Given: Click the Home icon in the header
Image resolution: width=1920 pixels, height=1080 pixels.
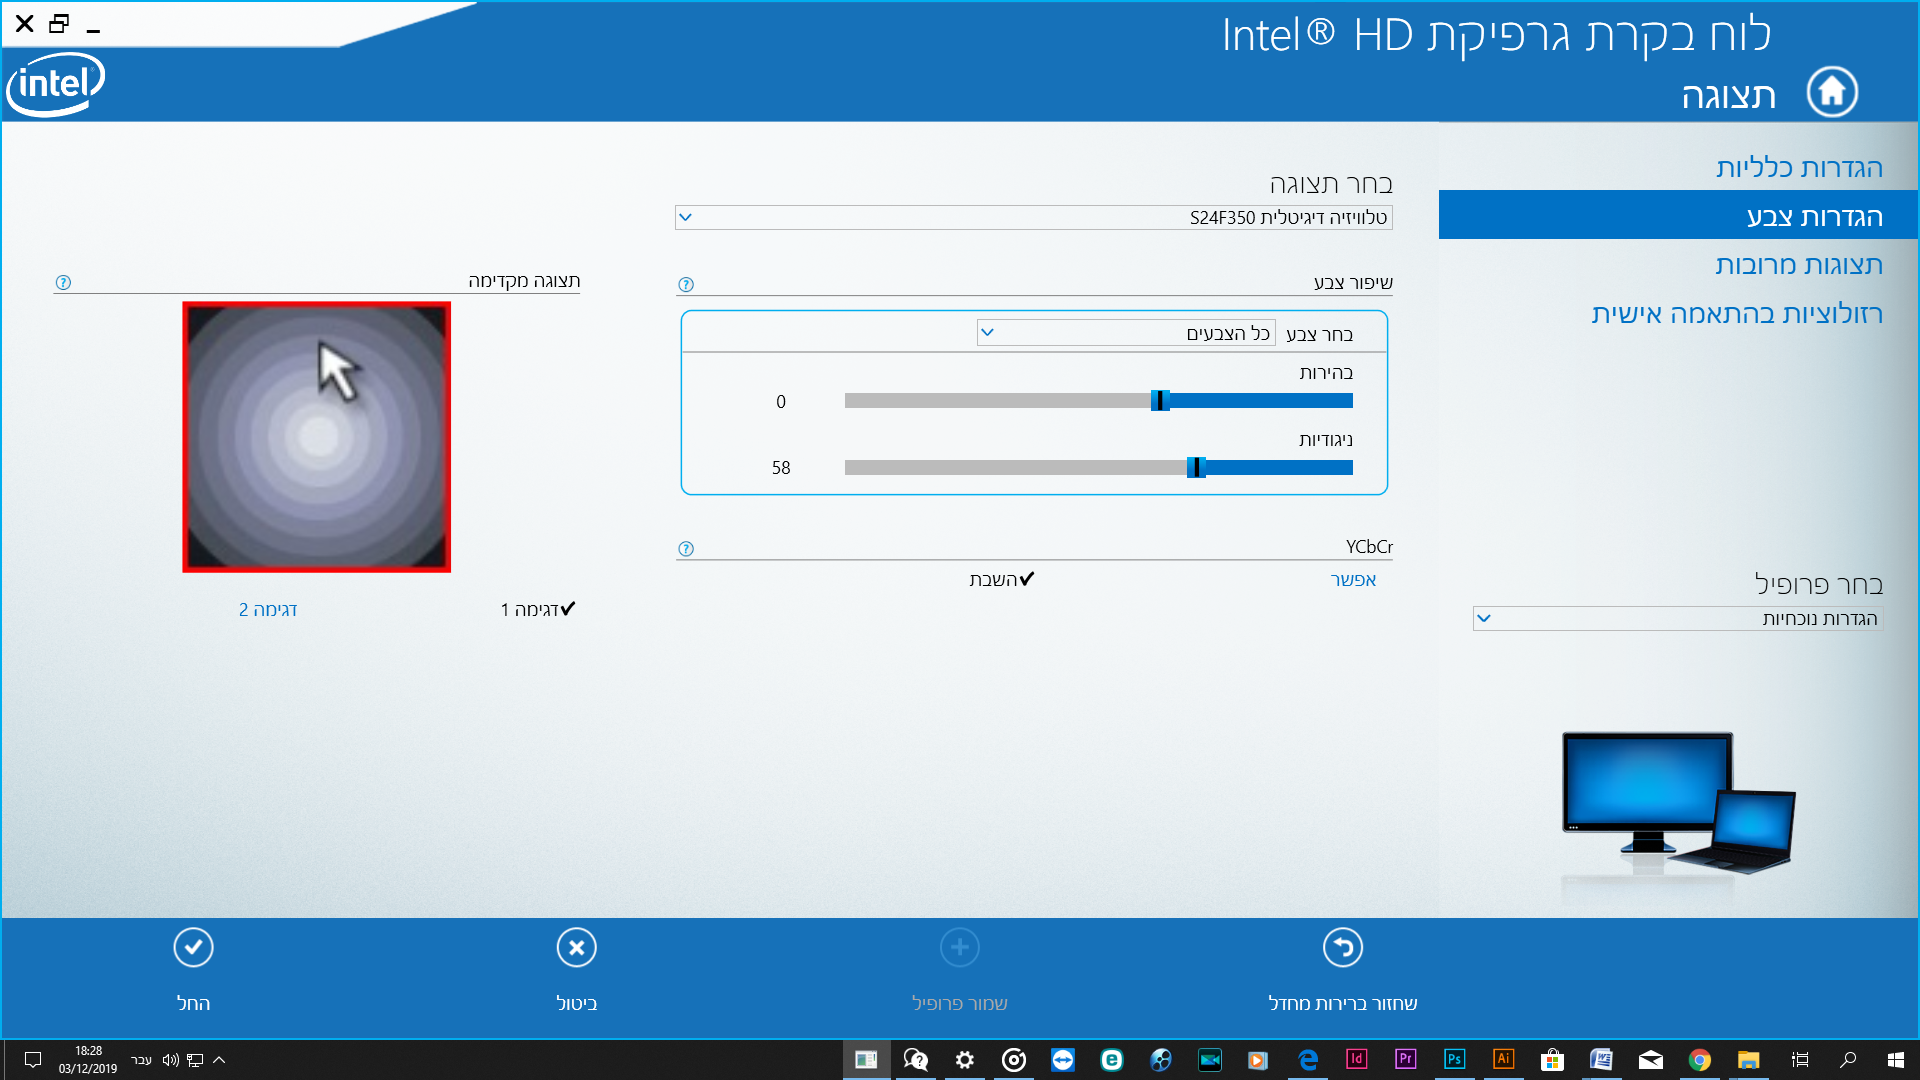Looking at the screenshot, I should (x=1832, y=93).
